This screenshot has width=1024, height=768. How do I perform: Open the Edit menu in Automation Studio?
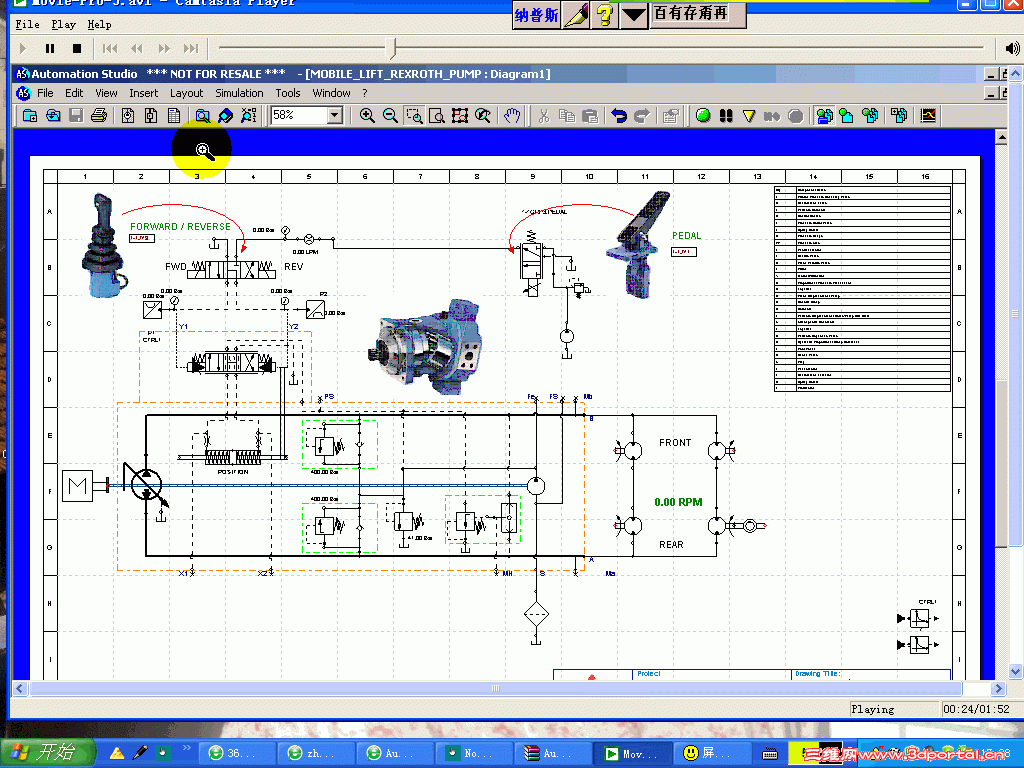74,93
